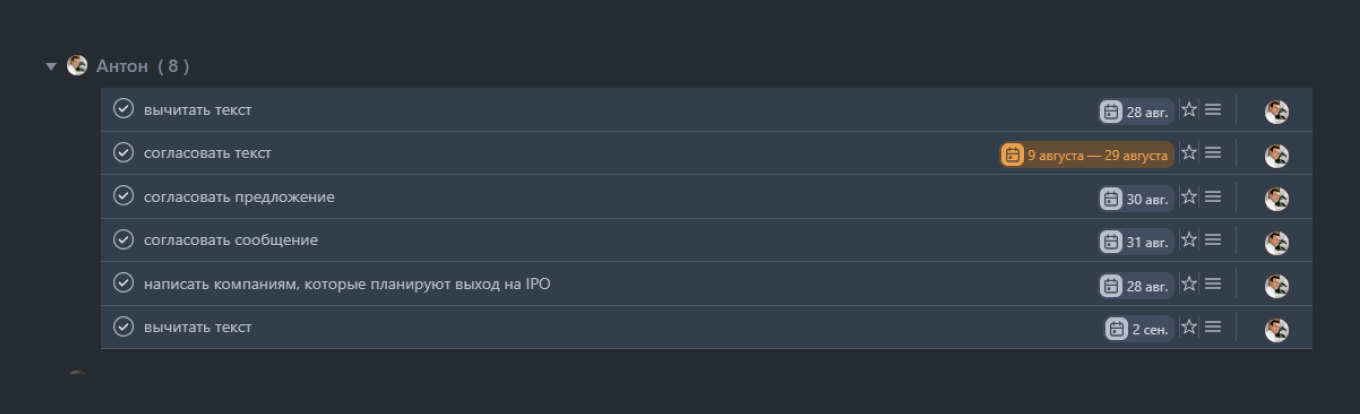This screenshot has width=1360, height=414.
Task: Add 'согласовать сообщение' to favorites with star
Action: tap(1189, 240)
